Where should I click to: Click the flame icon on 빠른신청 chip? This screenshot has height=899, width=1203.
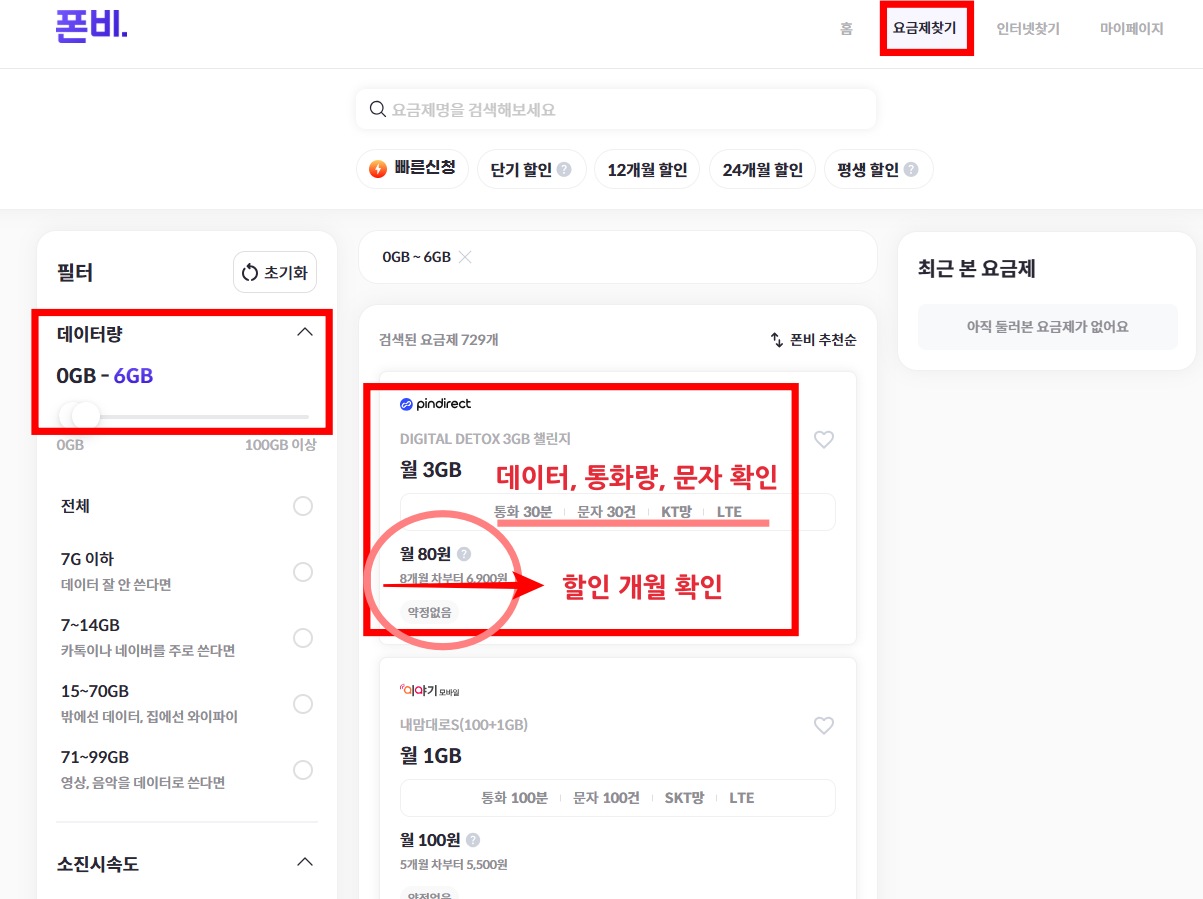click(x=376, y=168)
